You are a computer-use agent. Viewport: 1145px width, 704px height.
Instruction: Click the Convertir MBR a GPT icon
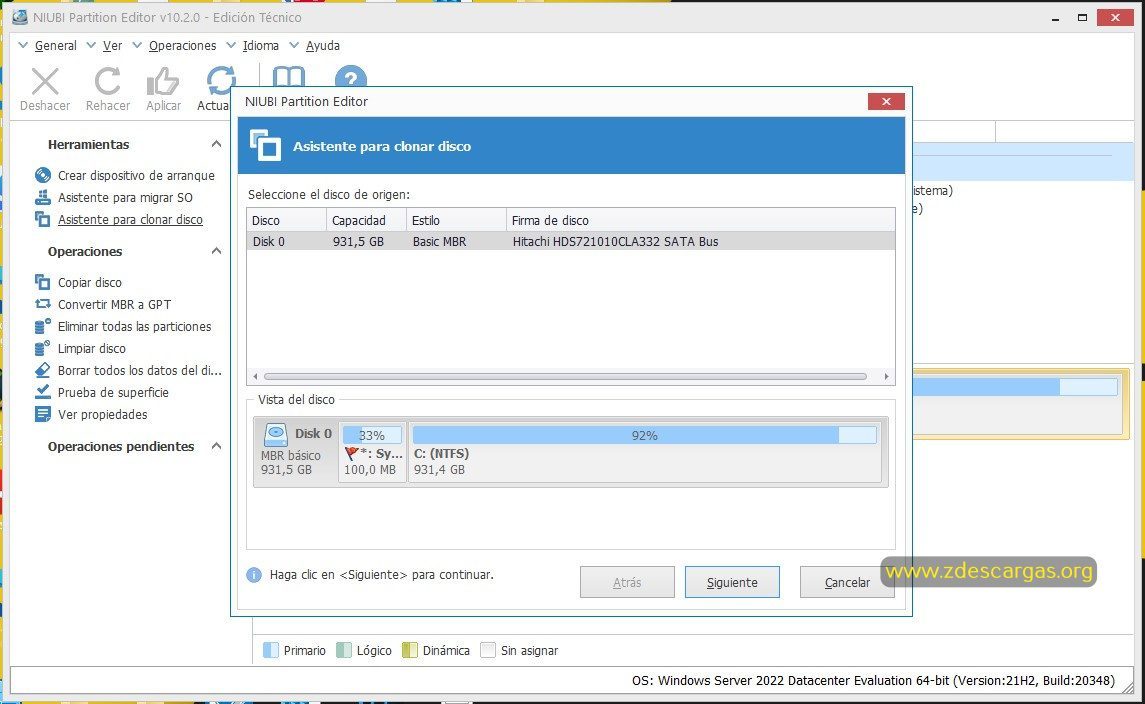[43, 304]
